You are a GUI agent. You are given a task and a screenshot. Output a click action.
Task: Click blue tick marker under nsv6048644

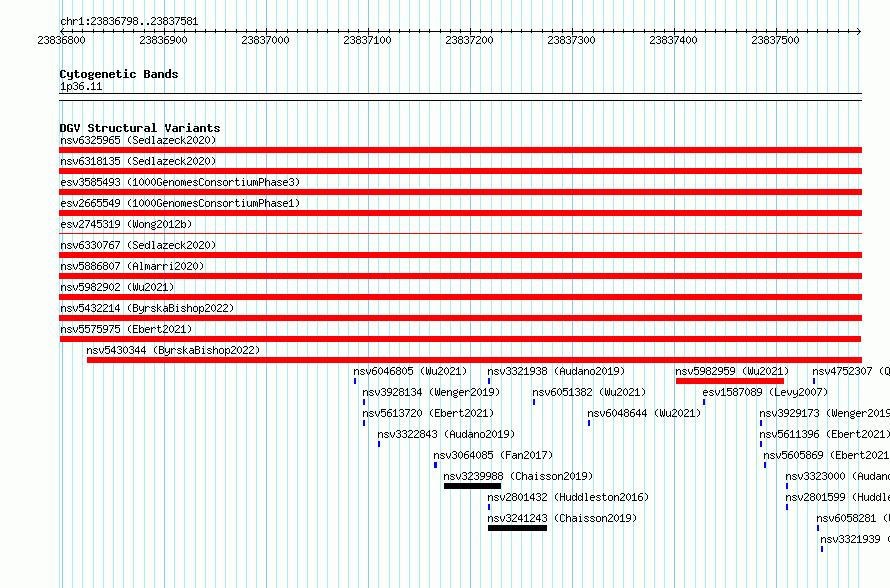tap(589, 423)
